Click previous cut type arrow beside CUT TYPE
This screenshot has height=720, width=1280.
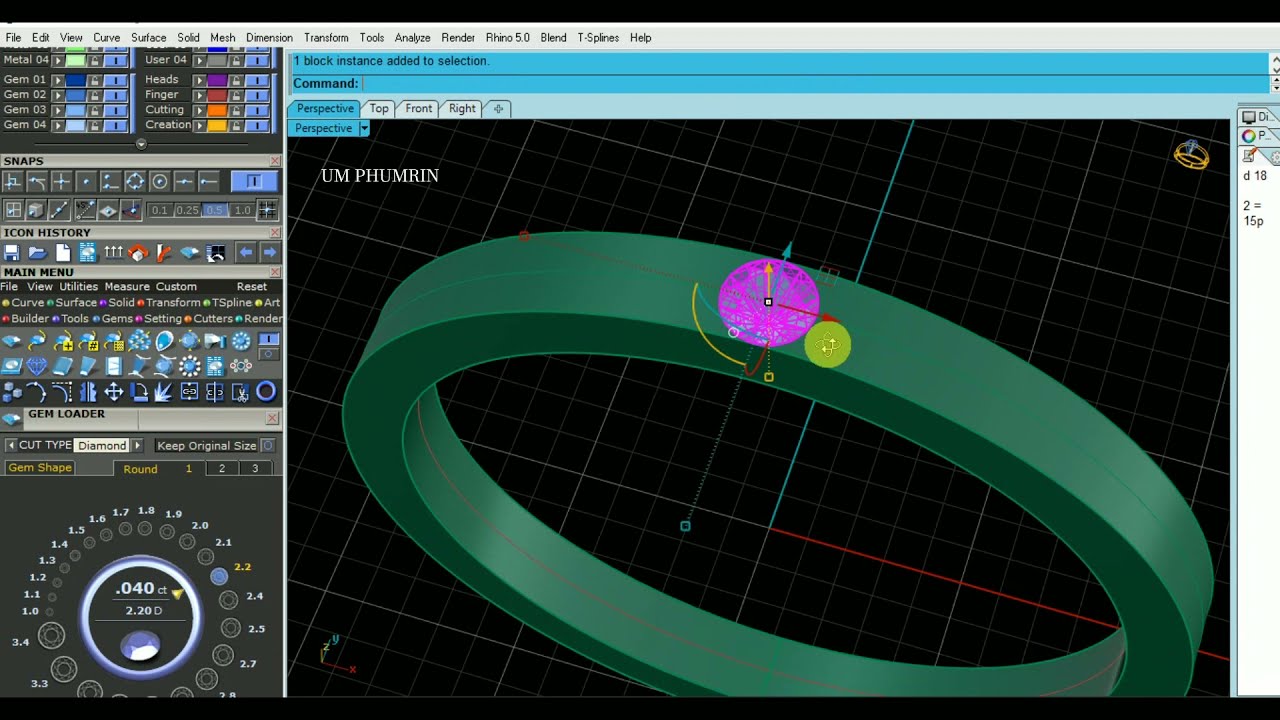click(x=11, y=445)
